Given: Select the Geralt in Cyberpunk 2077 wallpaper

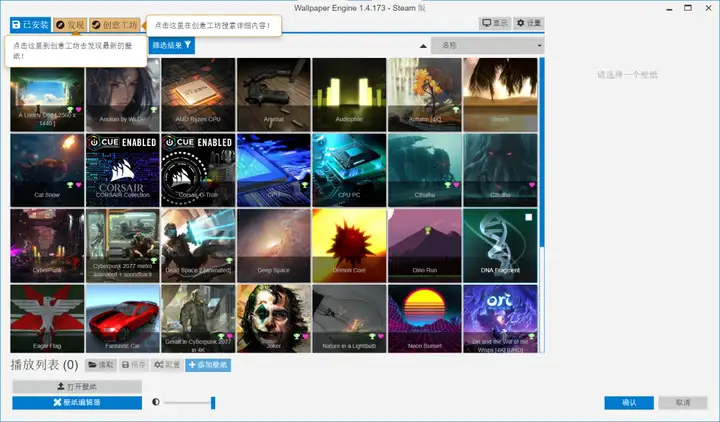Looking at the screenshot, I should [x=198, y=319].
